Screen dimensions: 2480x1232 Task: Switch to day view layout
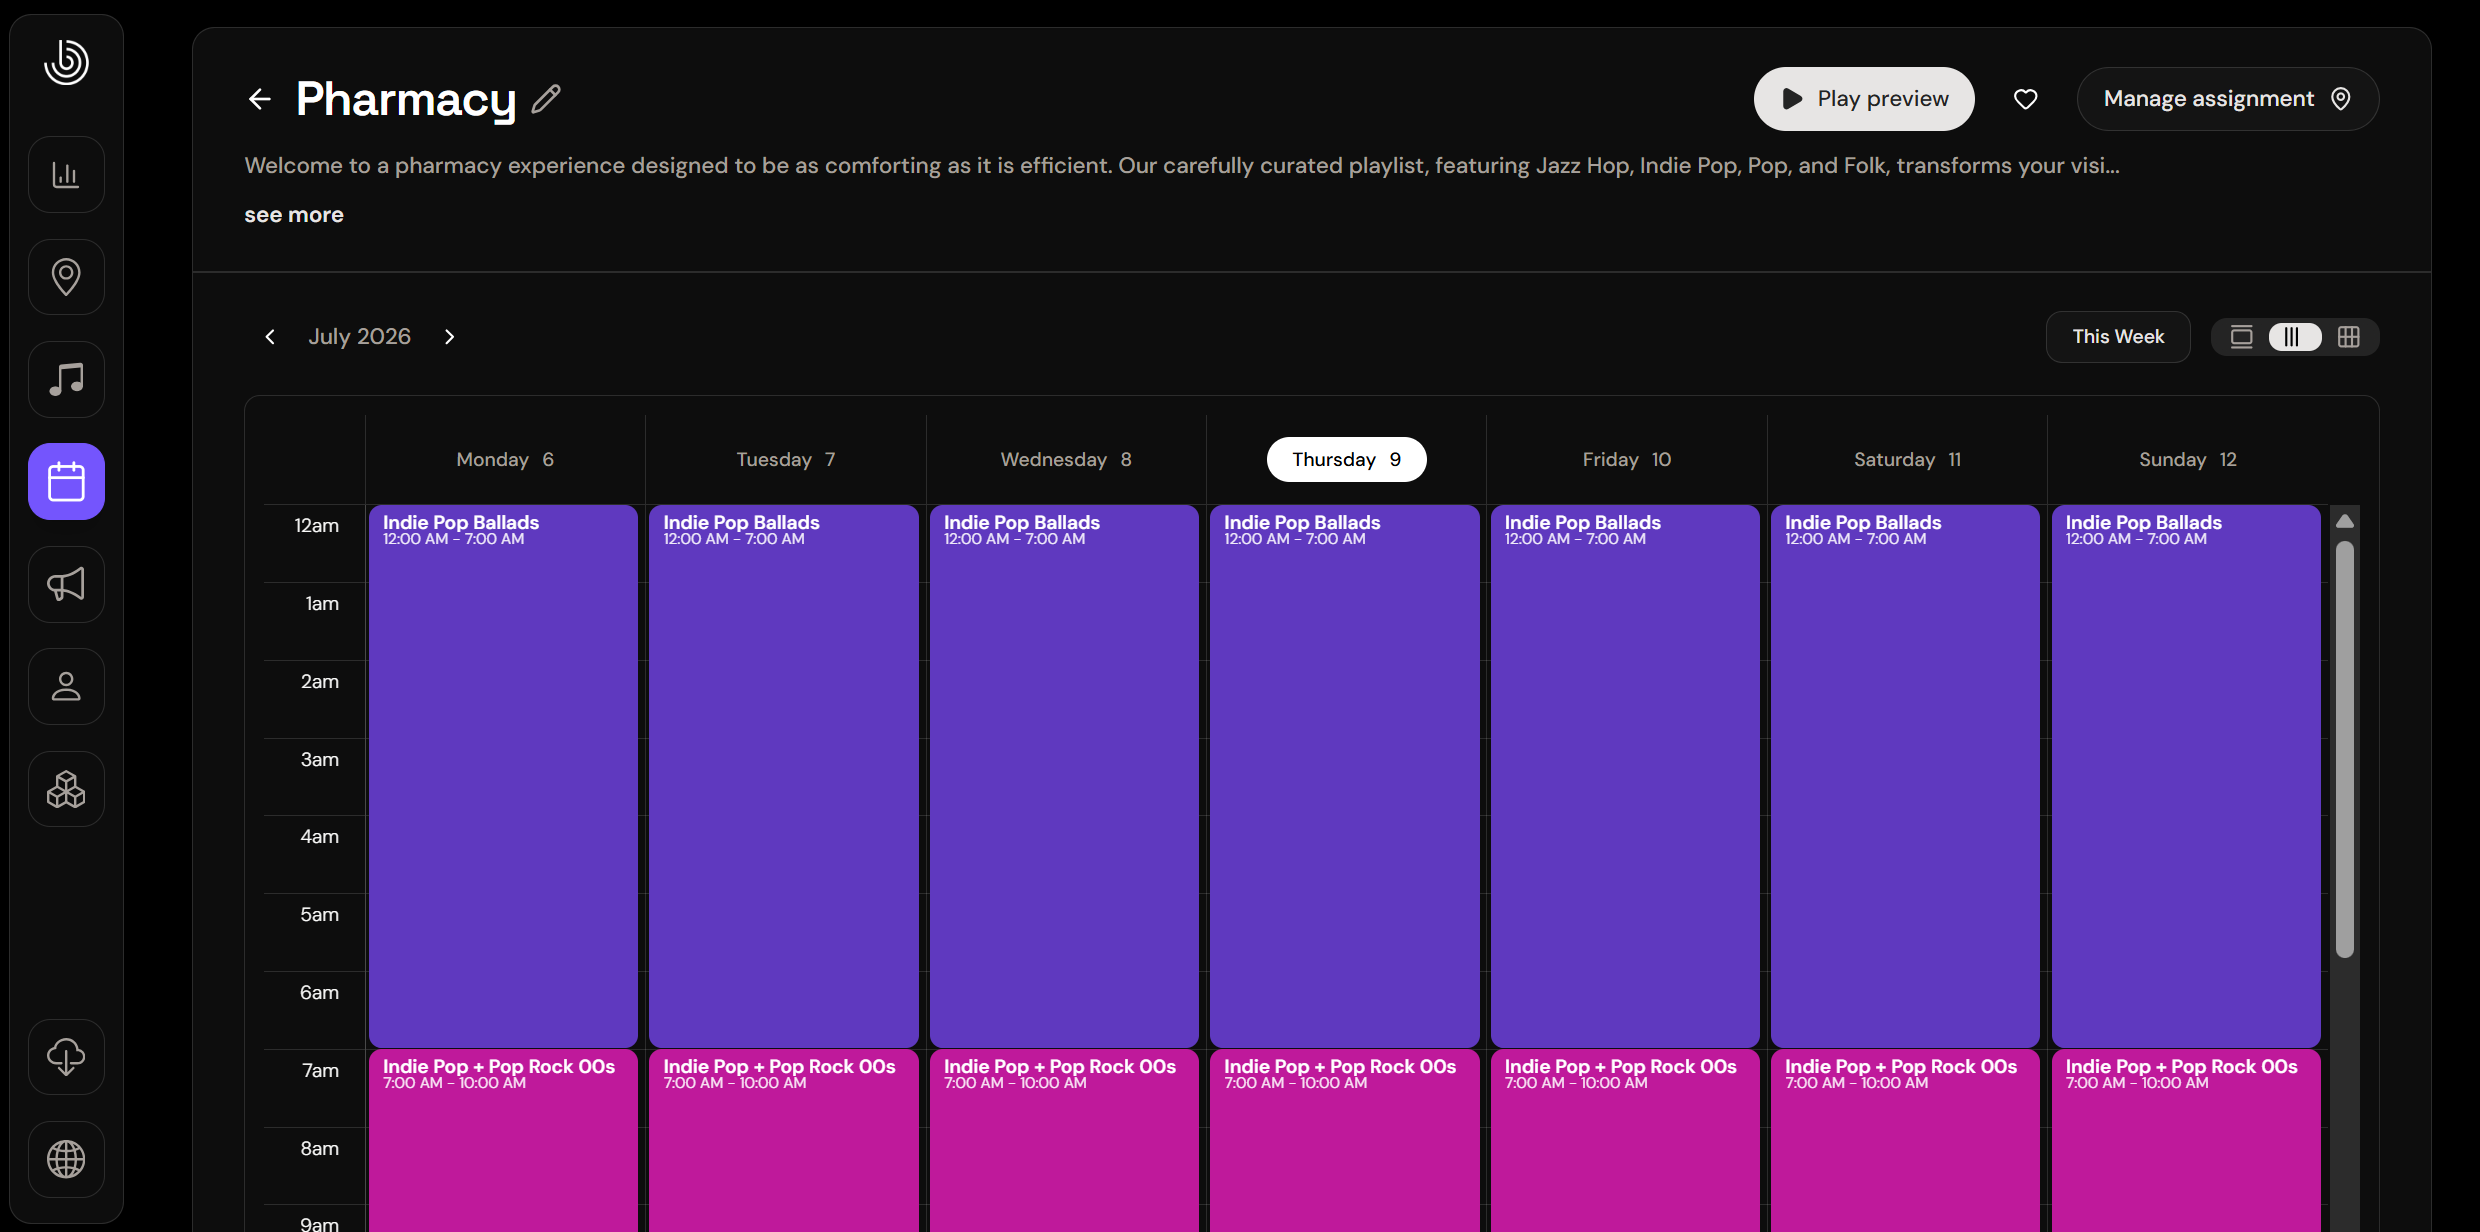(2242, 337)
